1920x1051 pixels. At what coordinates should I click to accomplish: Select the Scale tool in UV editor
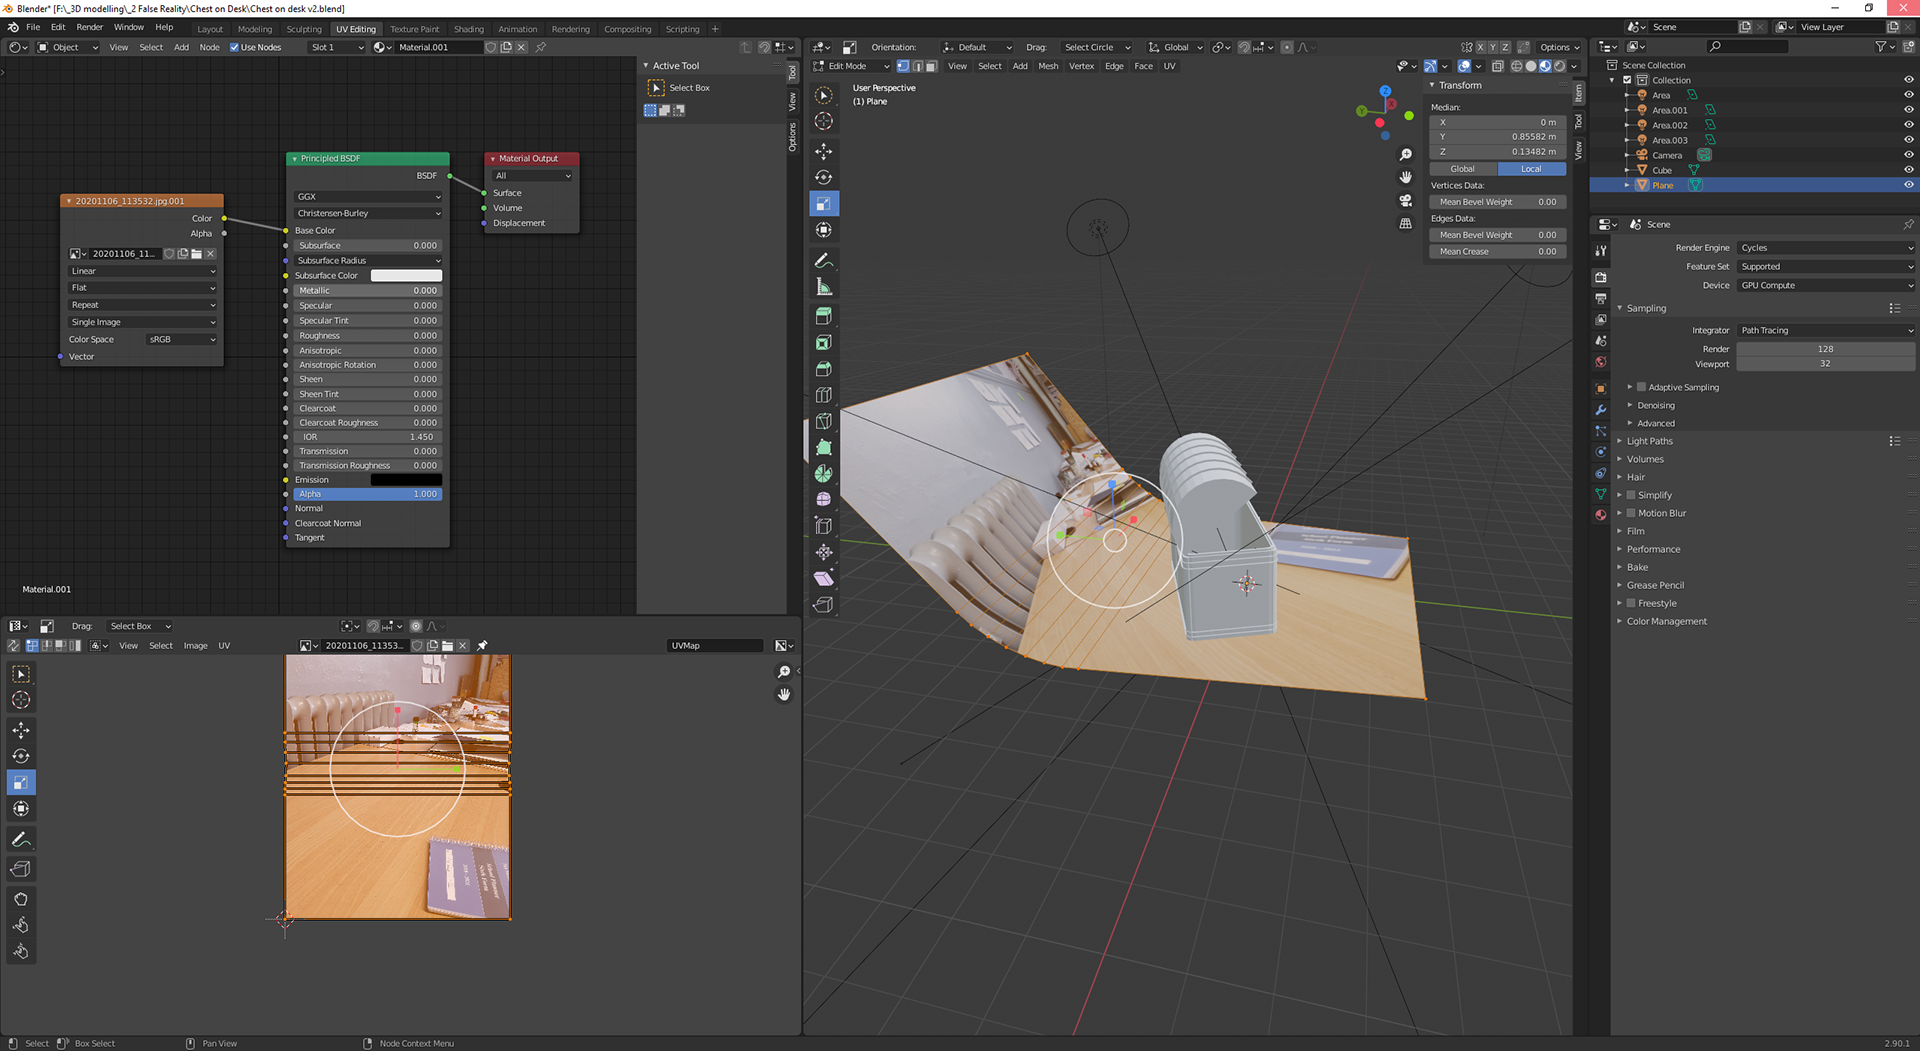(21, 782)
